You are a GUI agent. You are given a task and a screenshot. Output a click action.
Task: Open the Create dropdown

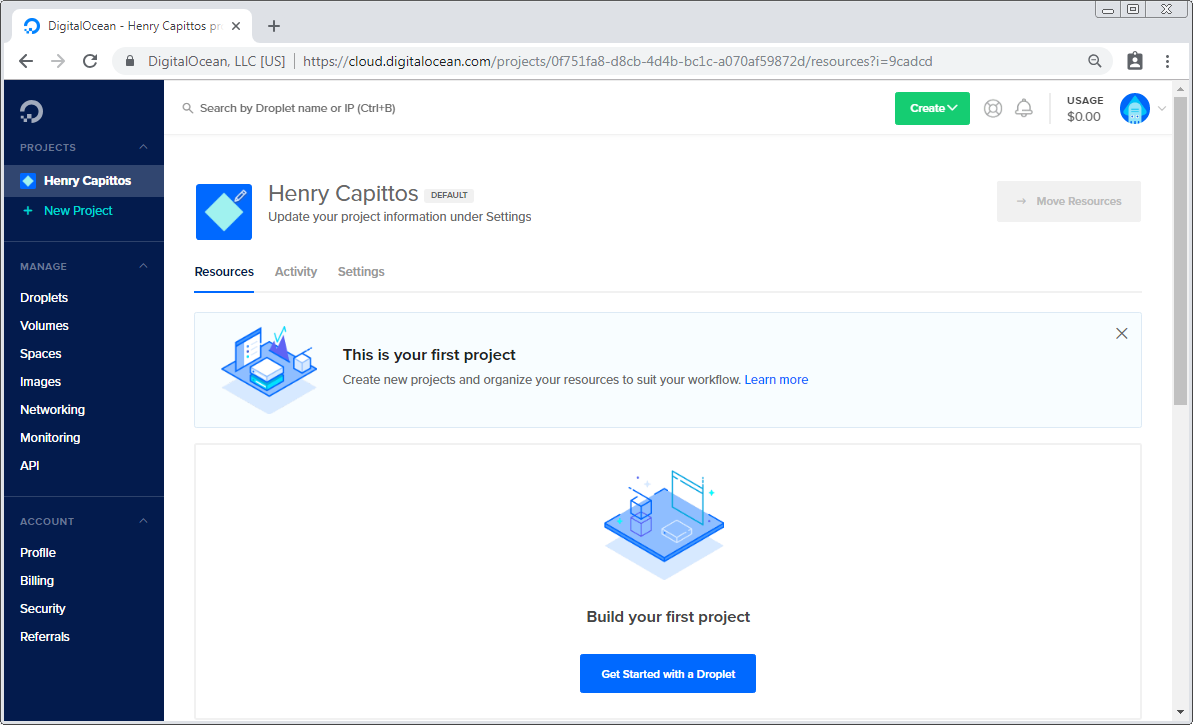tap(932, 108)
